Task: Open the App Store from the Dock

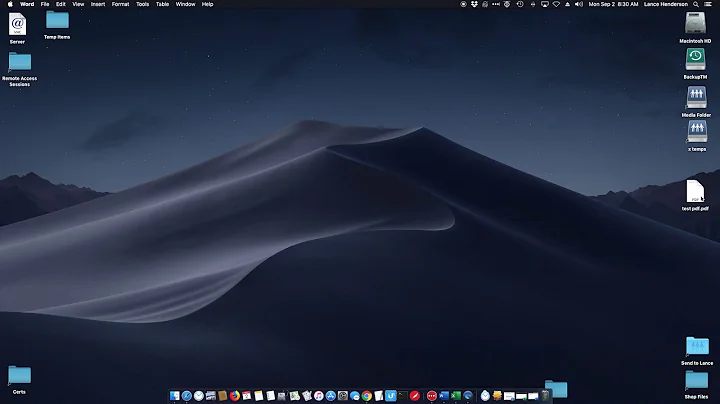Action: (331, 396)
